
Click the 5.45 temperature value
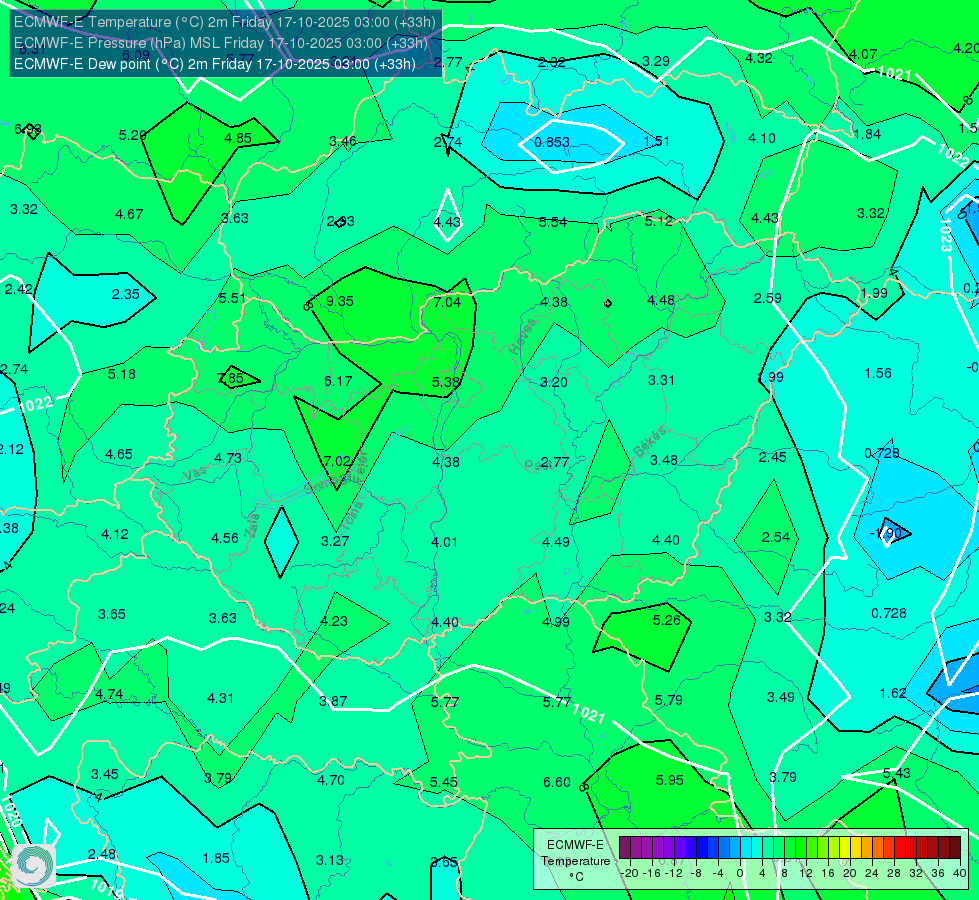pyautogui.click(x=444, y=782)
